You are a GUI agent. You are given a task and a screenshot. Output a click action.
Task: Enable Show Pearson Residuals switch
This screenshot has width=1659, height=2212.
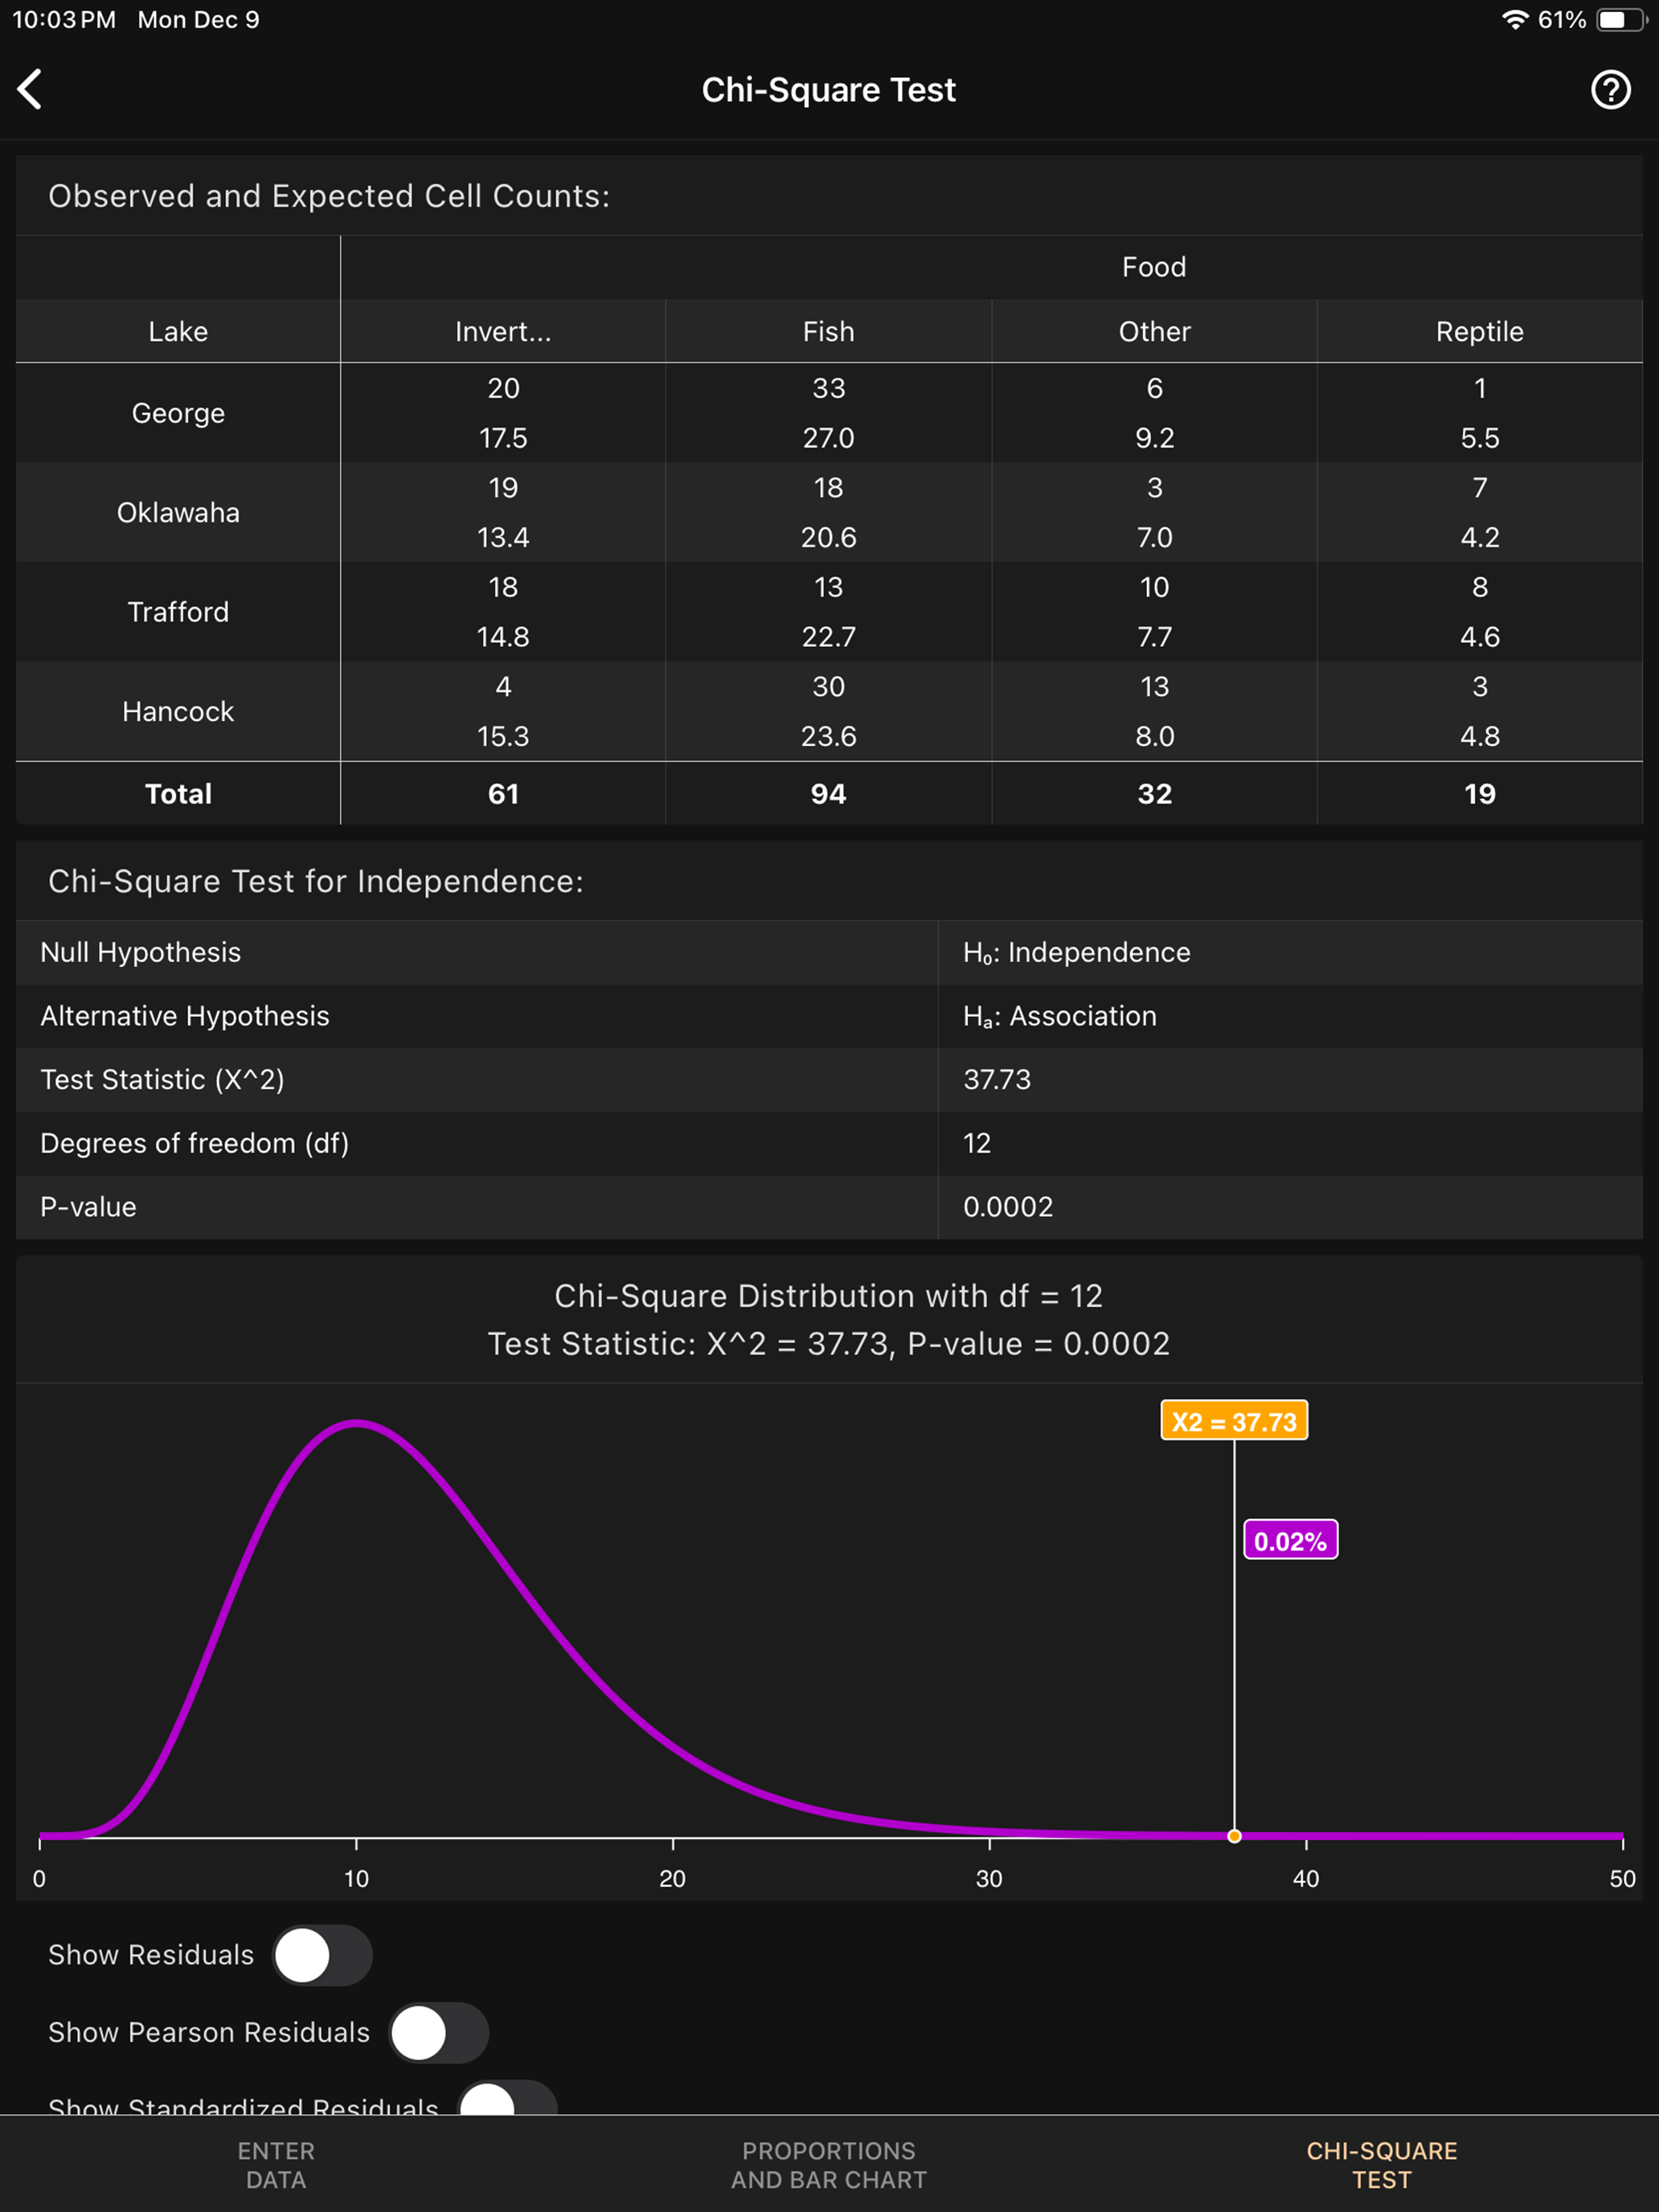[x=439, y=2033]
